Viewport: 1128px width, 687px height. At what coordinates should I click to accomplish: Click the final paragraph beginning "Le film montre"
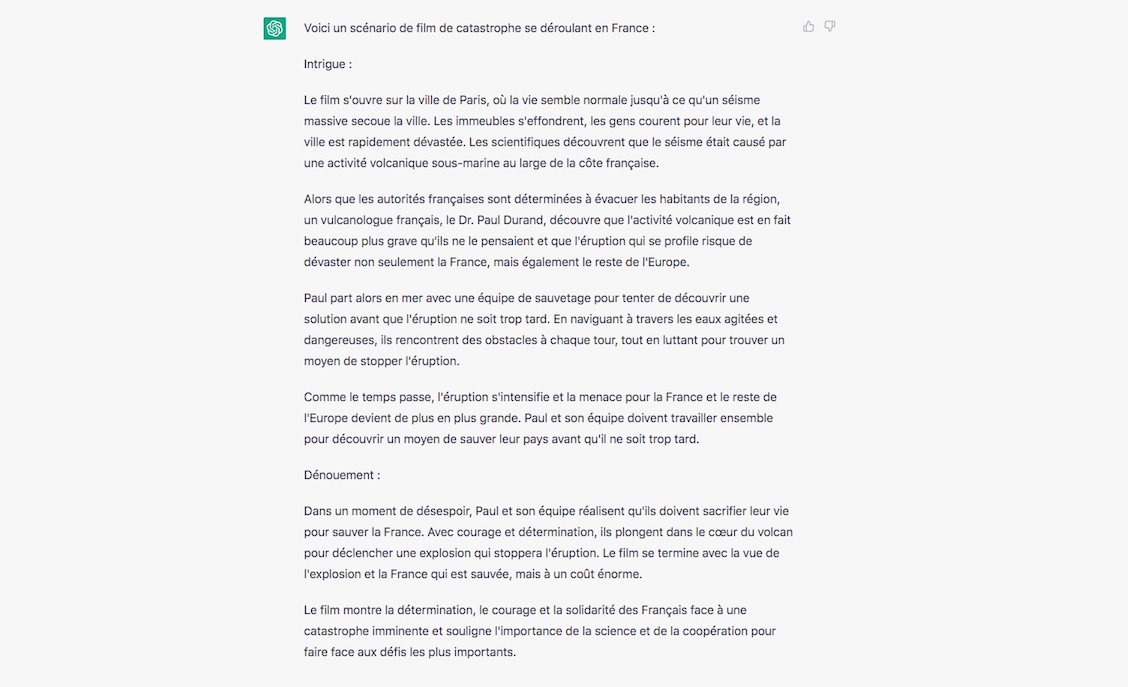540,631
